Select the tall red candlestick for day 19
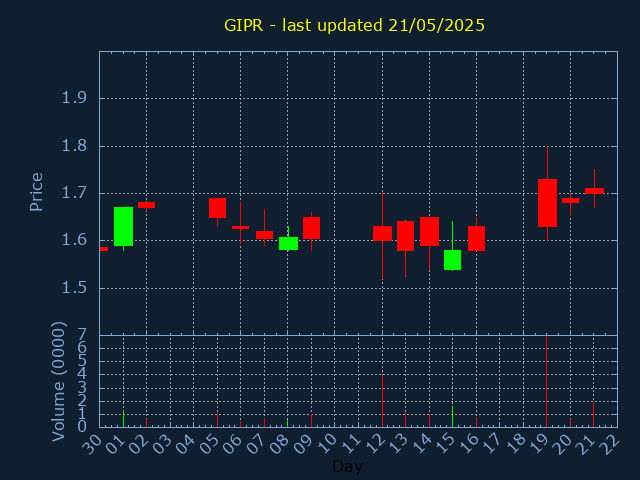This screenshot has width=640, height=480. 547,203
